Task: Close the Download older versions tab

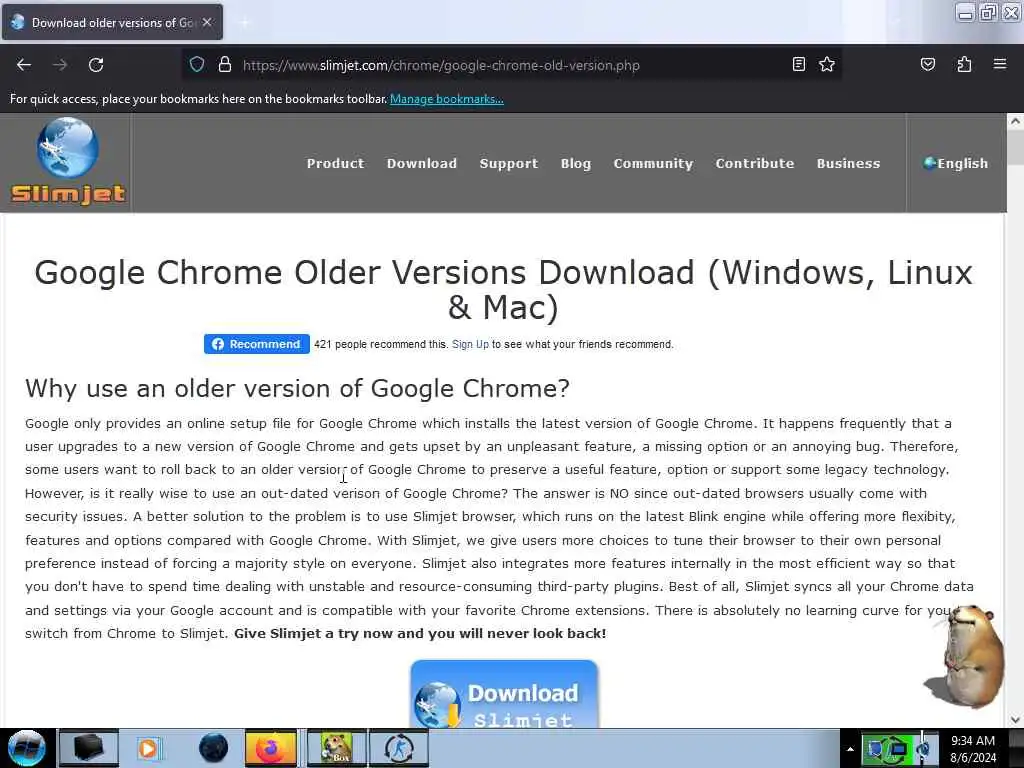Action: (x=207, y=22)
